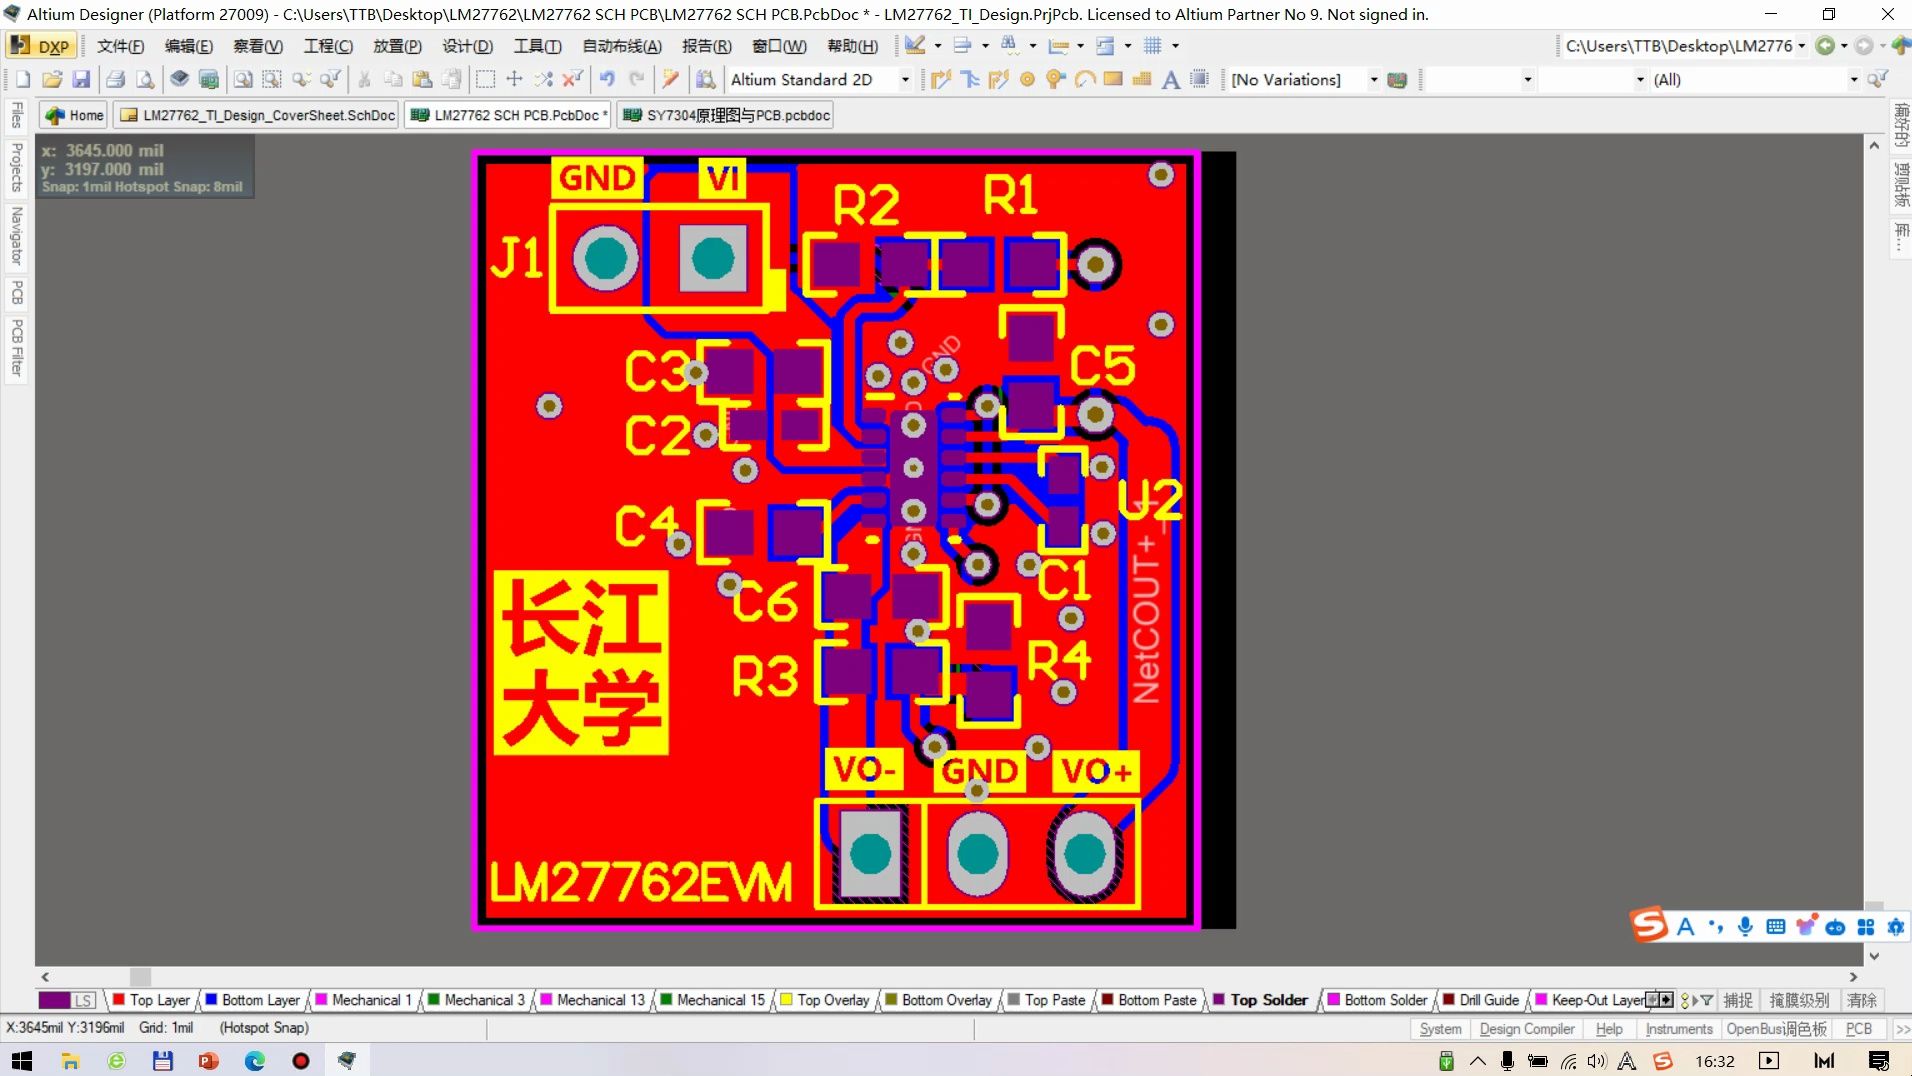Print the document using the printer icon
Image resolution: width=1912 pixels, height=1076 pixels.
pos(116,80)
